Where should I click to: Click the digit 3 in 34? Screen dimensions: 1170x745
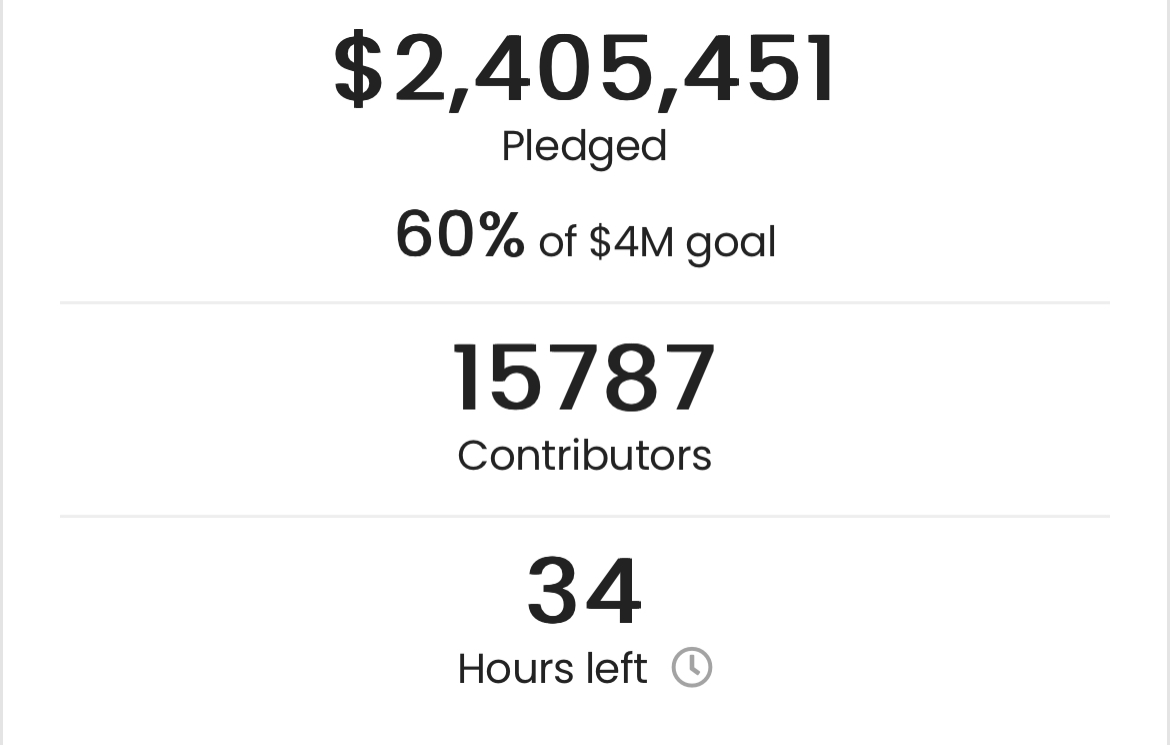(554, 590)
